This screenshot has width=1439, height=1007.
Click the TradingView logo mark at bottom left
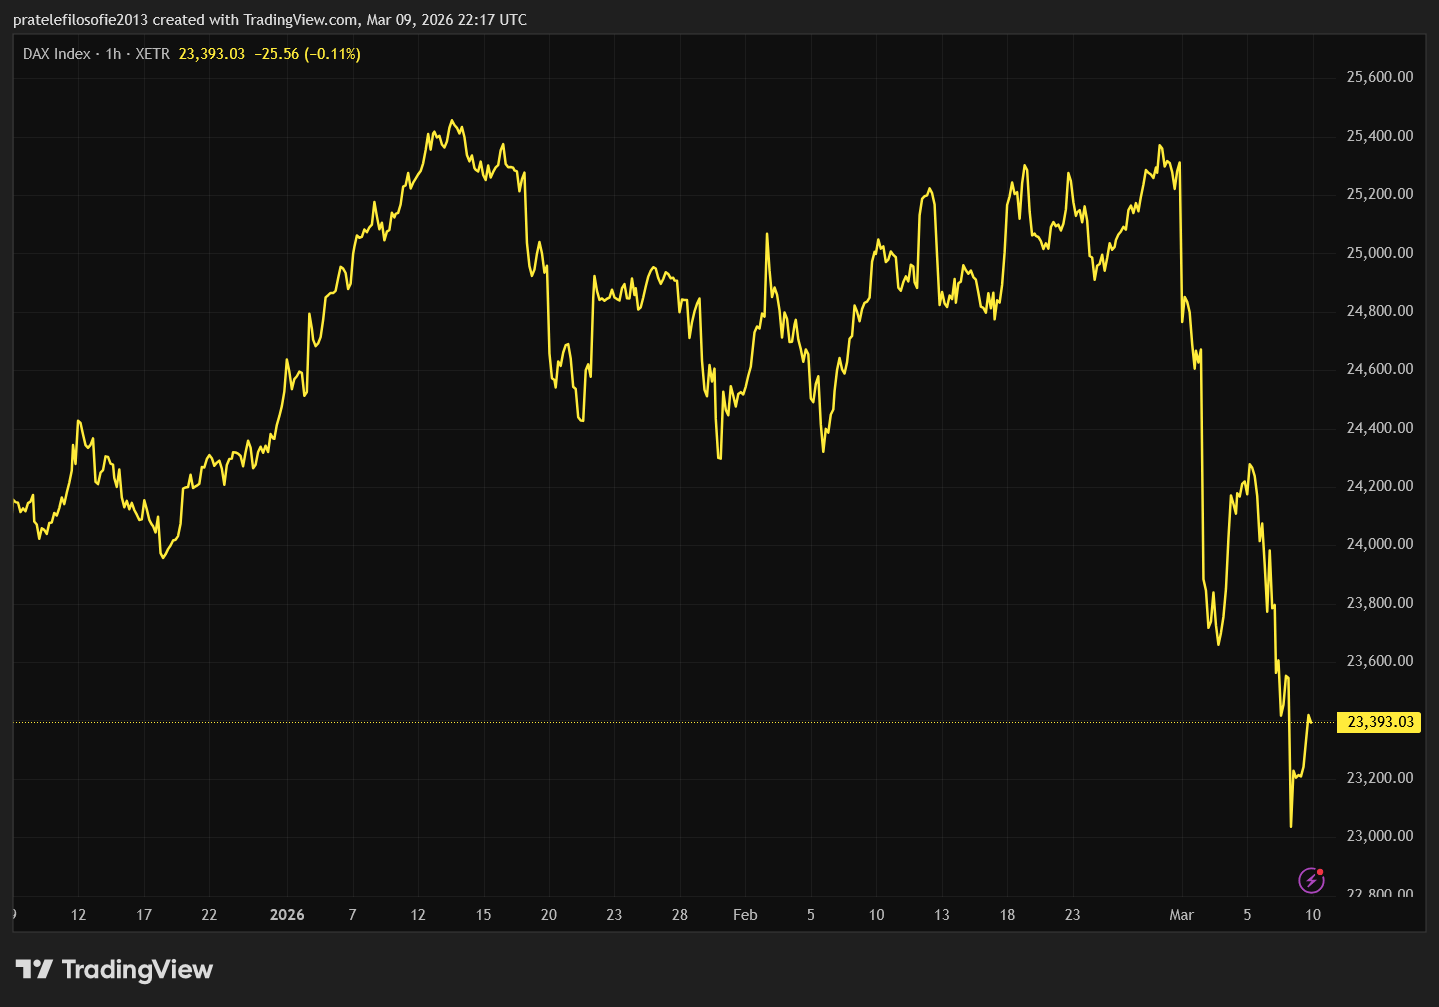tap(34, 969)
